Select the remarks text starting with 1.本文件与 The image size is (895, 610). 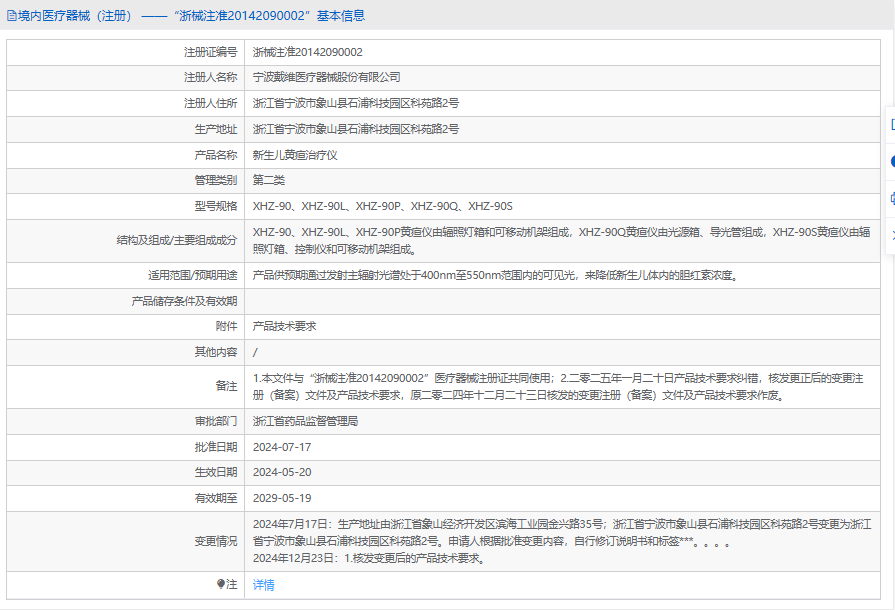pyautogui.click(x=558, y=386)
